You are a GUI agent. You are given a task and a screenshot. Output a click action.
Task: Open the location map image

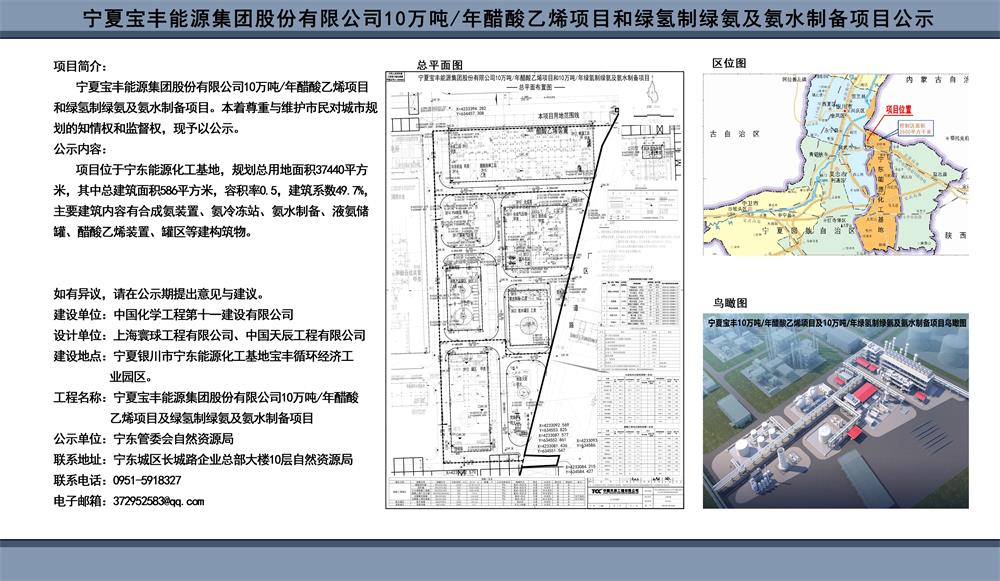835,165
